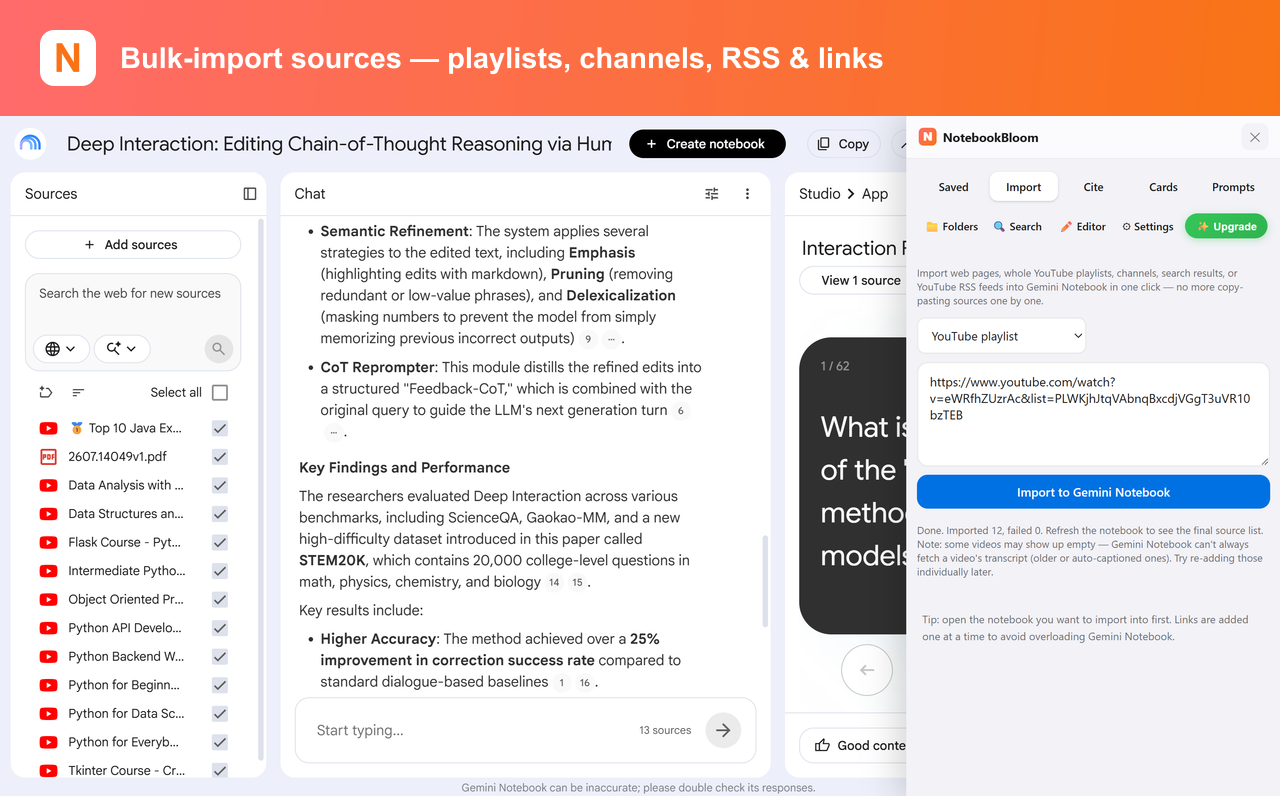Image resolution: width=1280 pixels, height=800 pixels.
Task: Click the NotebookBloom panel header logo
Action: (928, 138)
